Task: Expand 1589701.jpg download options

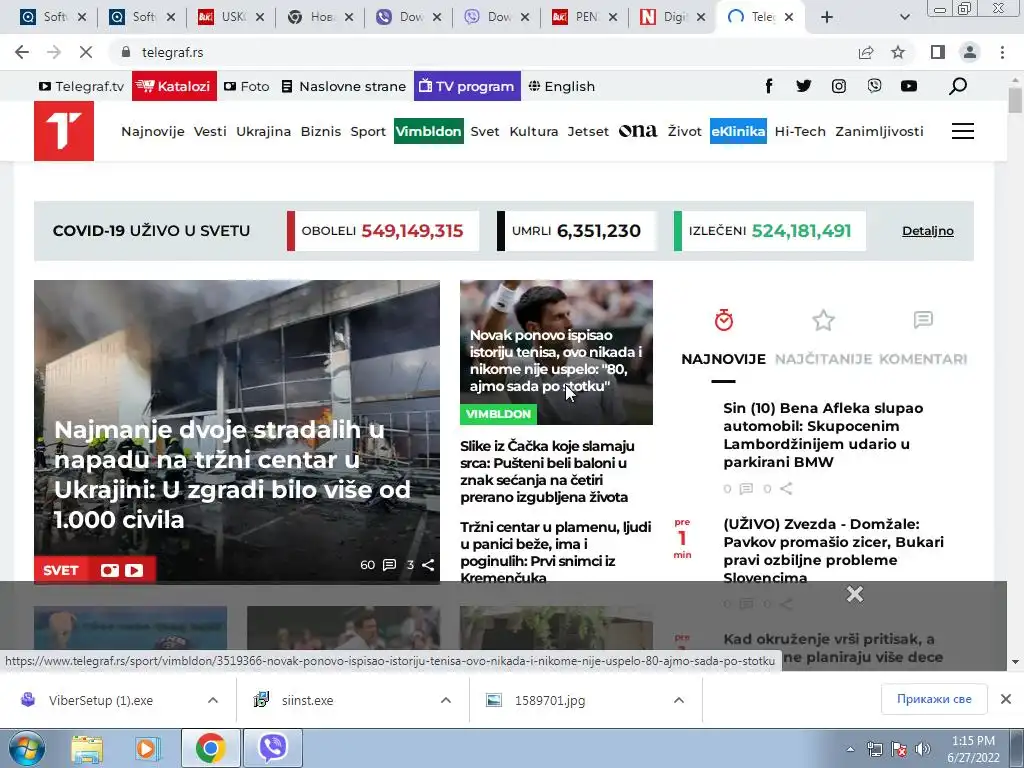Action: click(679, 700)
